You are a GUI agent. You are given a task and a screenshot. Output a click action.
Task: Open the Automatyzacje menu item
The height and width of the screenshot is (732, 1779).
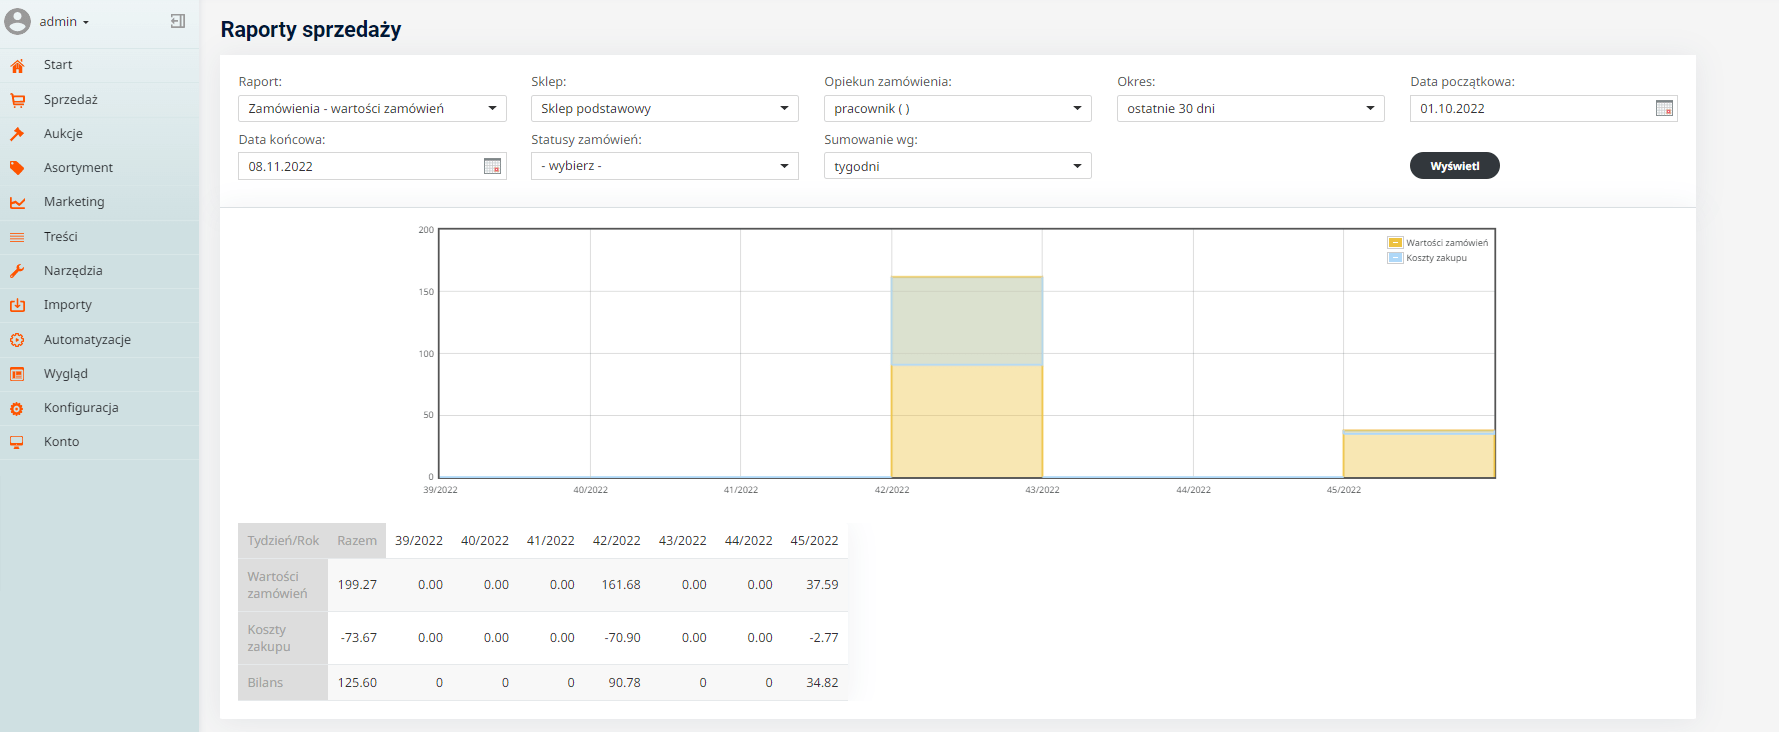(87, 340)
